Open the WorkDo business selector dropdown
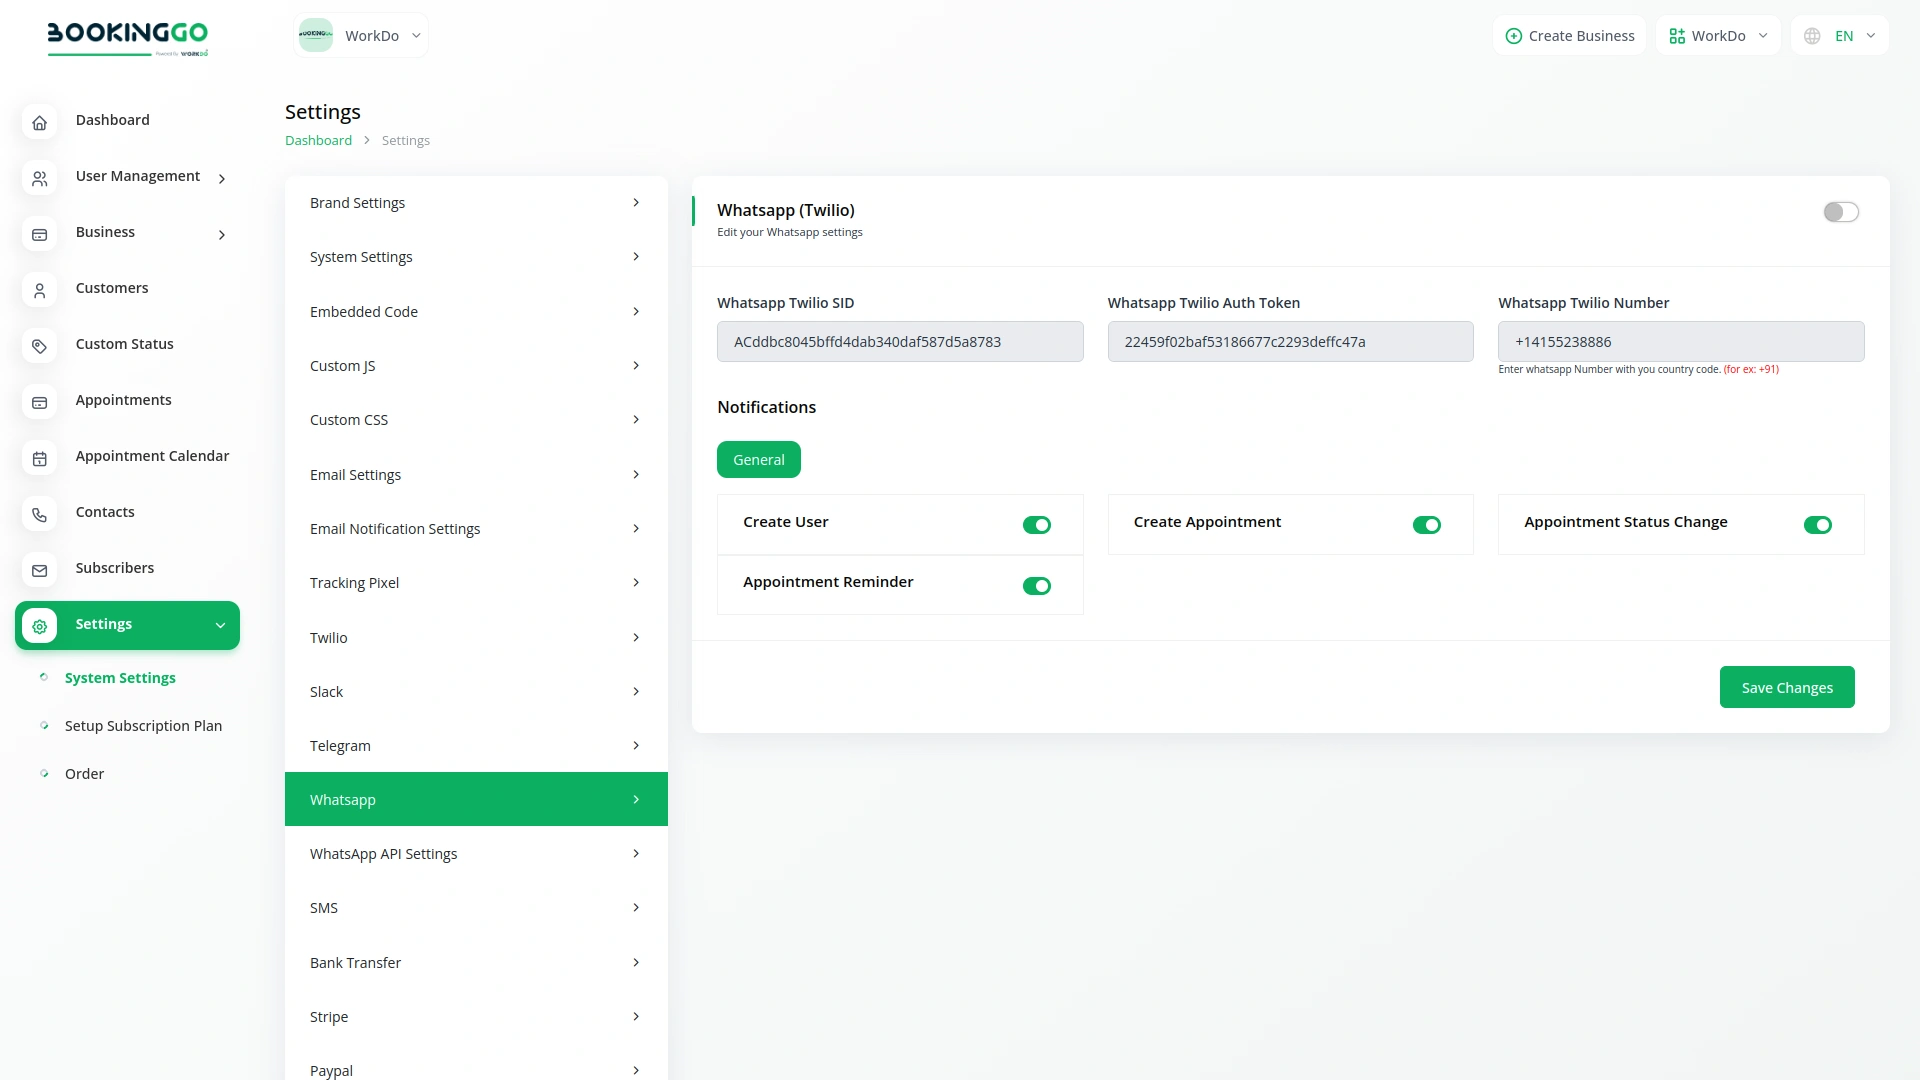The height and width of the screenshot is (1080, 1920). coord(361,35)
